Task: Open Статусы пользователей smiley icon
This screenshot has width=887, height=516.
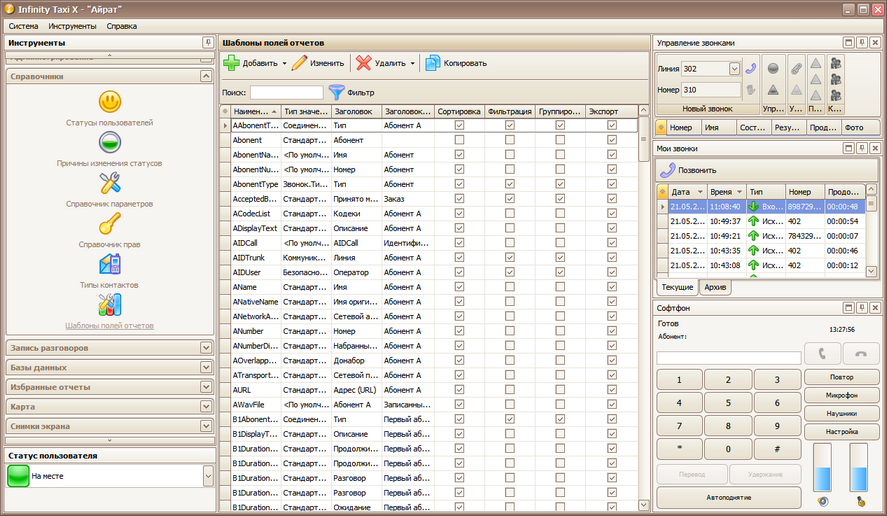Action: tap(110, 102)
